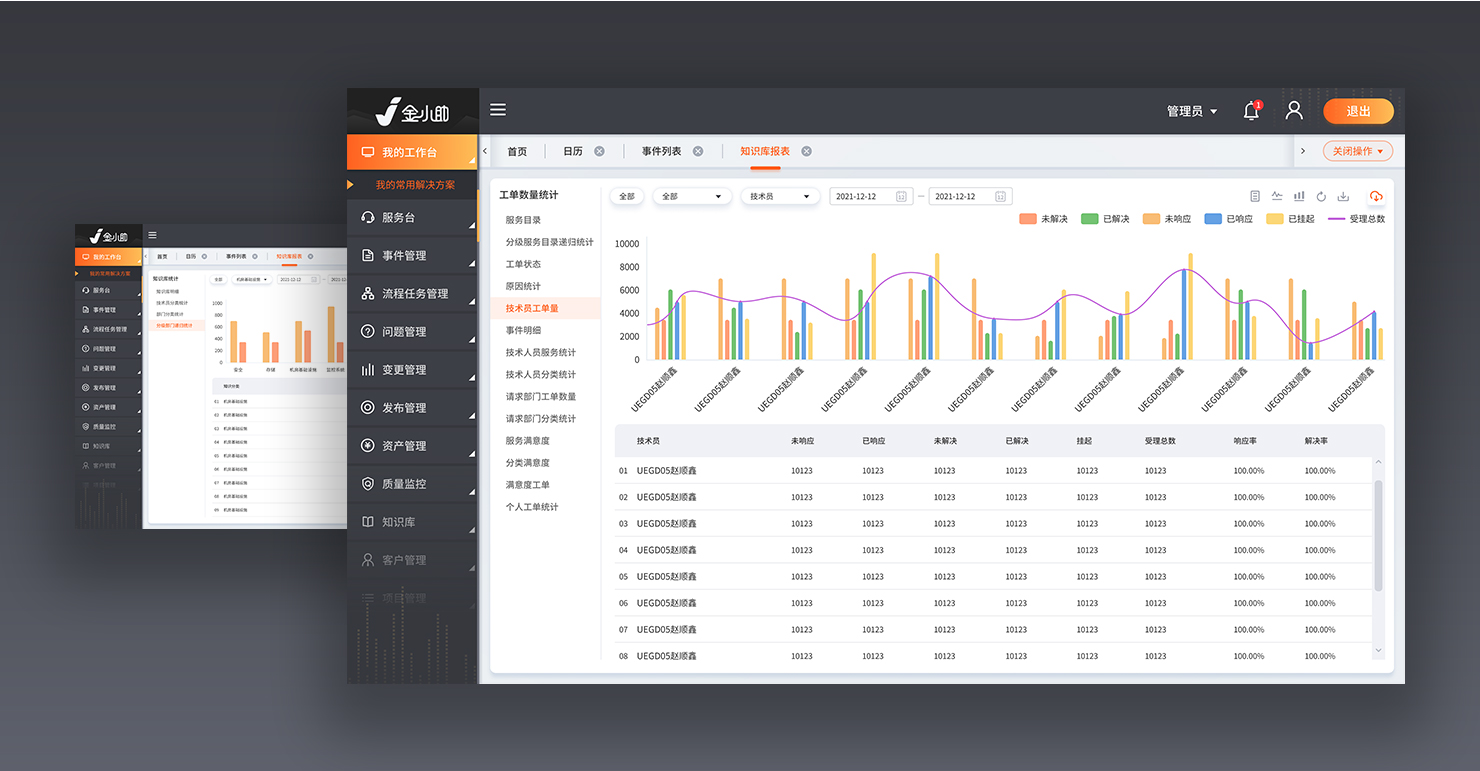1480x771 pixels.
Task: Switch to bar chart view icon
Action: (1299, 196)
